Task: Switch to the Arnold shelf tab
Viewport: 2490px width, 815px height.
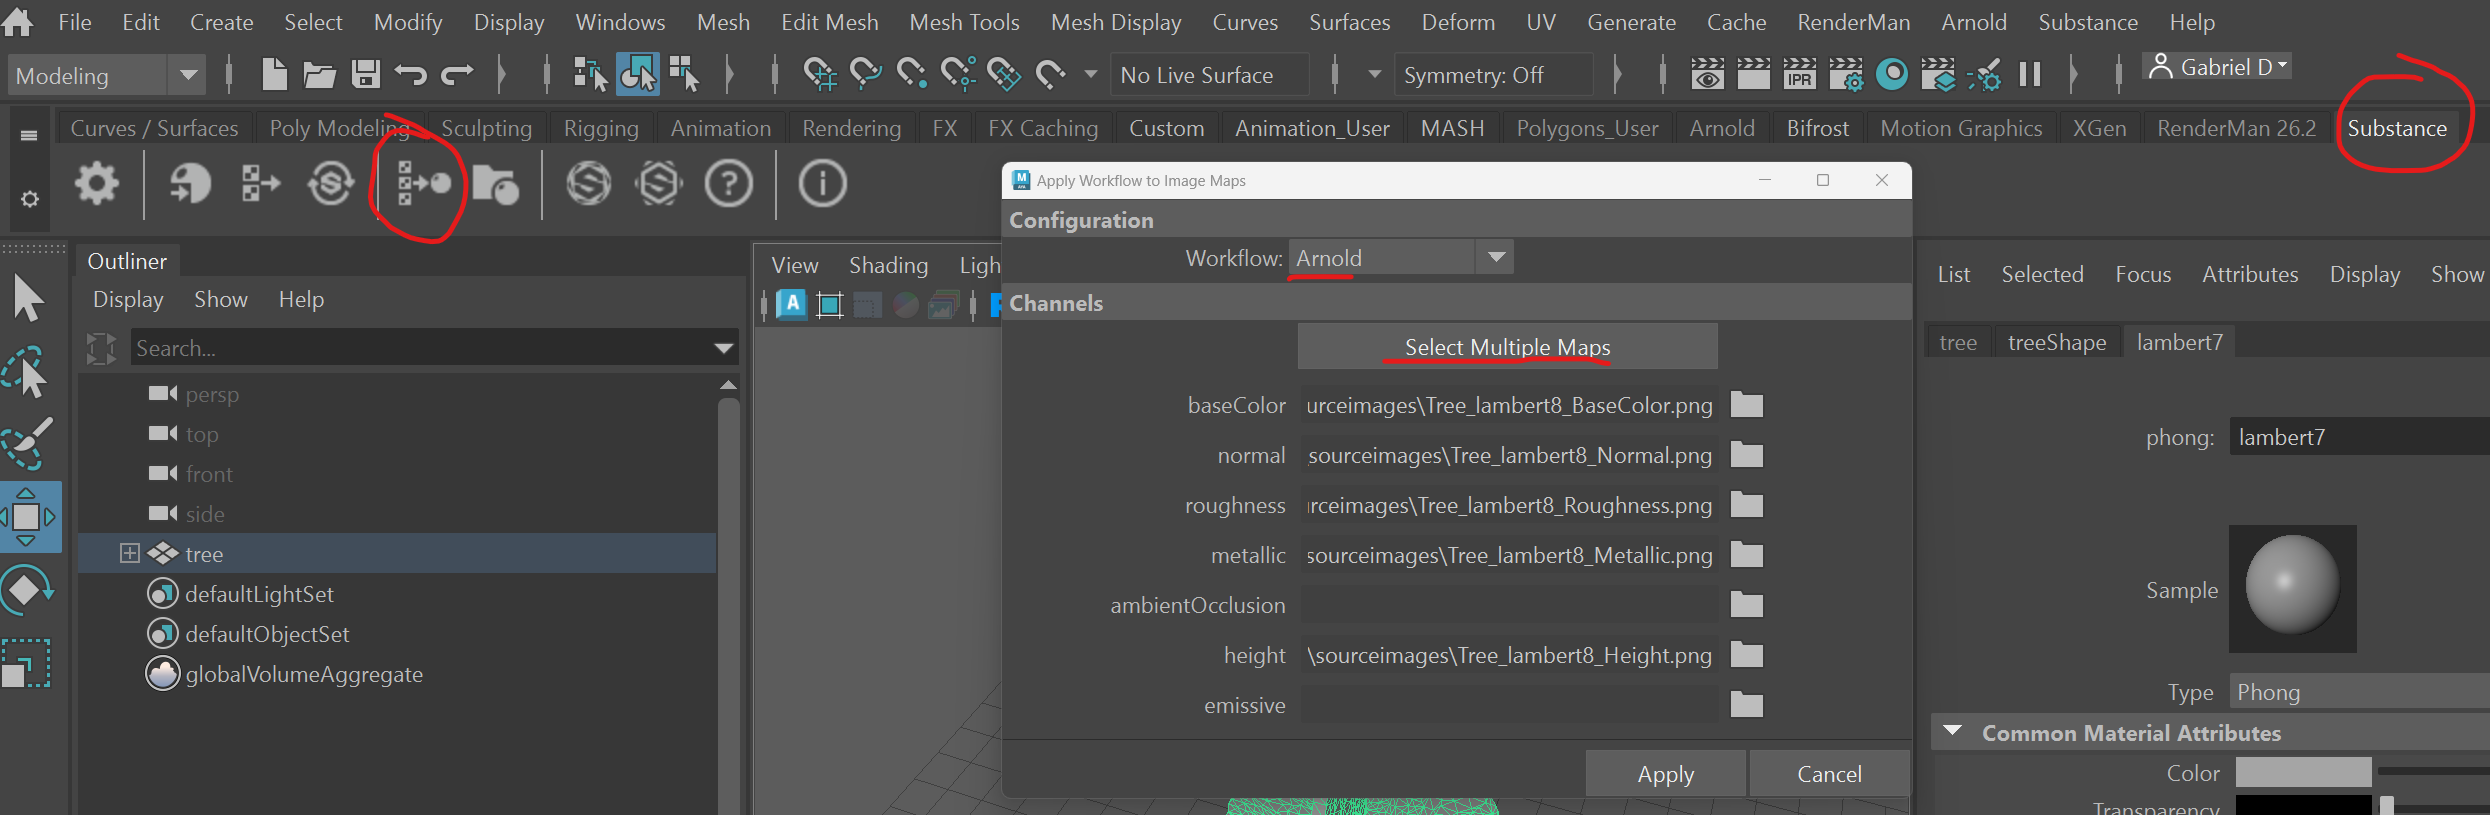Action: click(x=1722, y=128)
